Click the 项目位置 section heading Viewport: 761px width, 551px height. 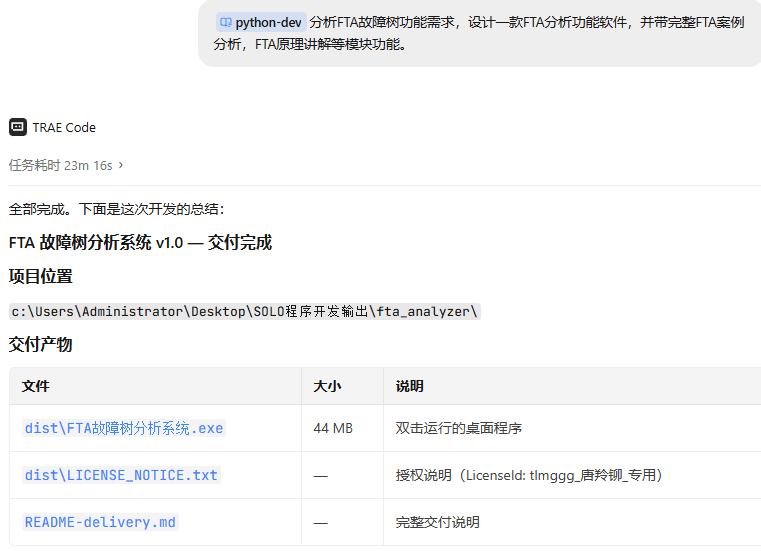41,276
